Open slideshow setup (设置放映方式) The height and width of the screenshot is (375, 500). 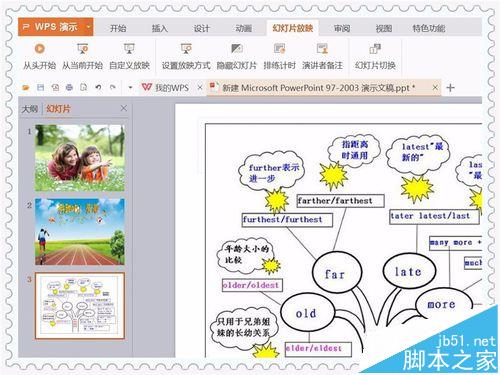coord(186,57)
